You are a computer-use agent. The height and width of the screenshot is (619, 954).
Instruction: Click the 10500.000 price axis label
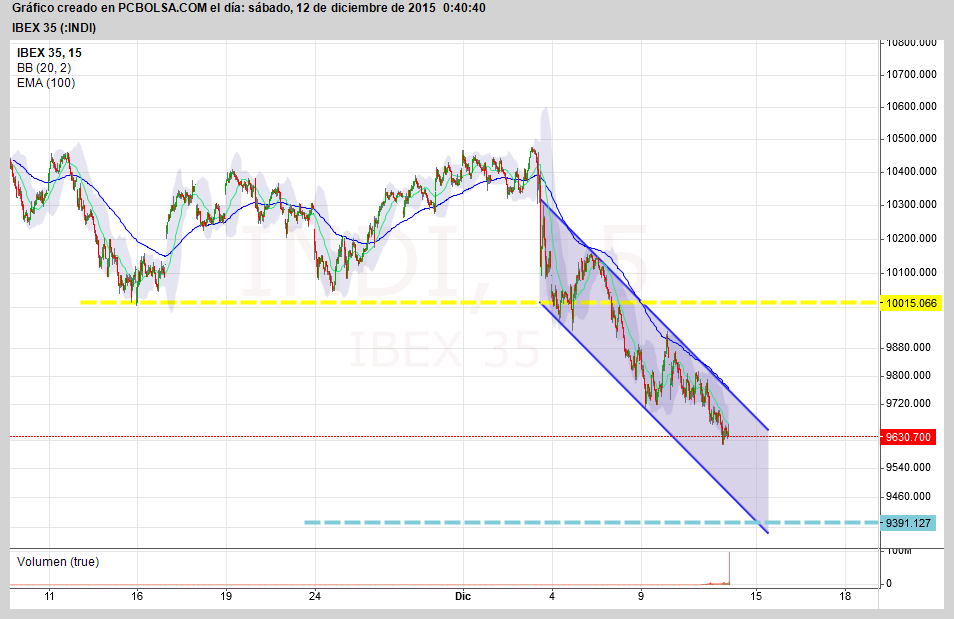pyautogui.click(x=912, y=138)
